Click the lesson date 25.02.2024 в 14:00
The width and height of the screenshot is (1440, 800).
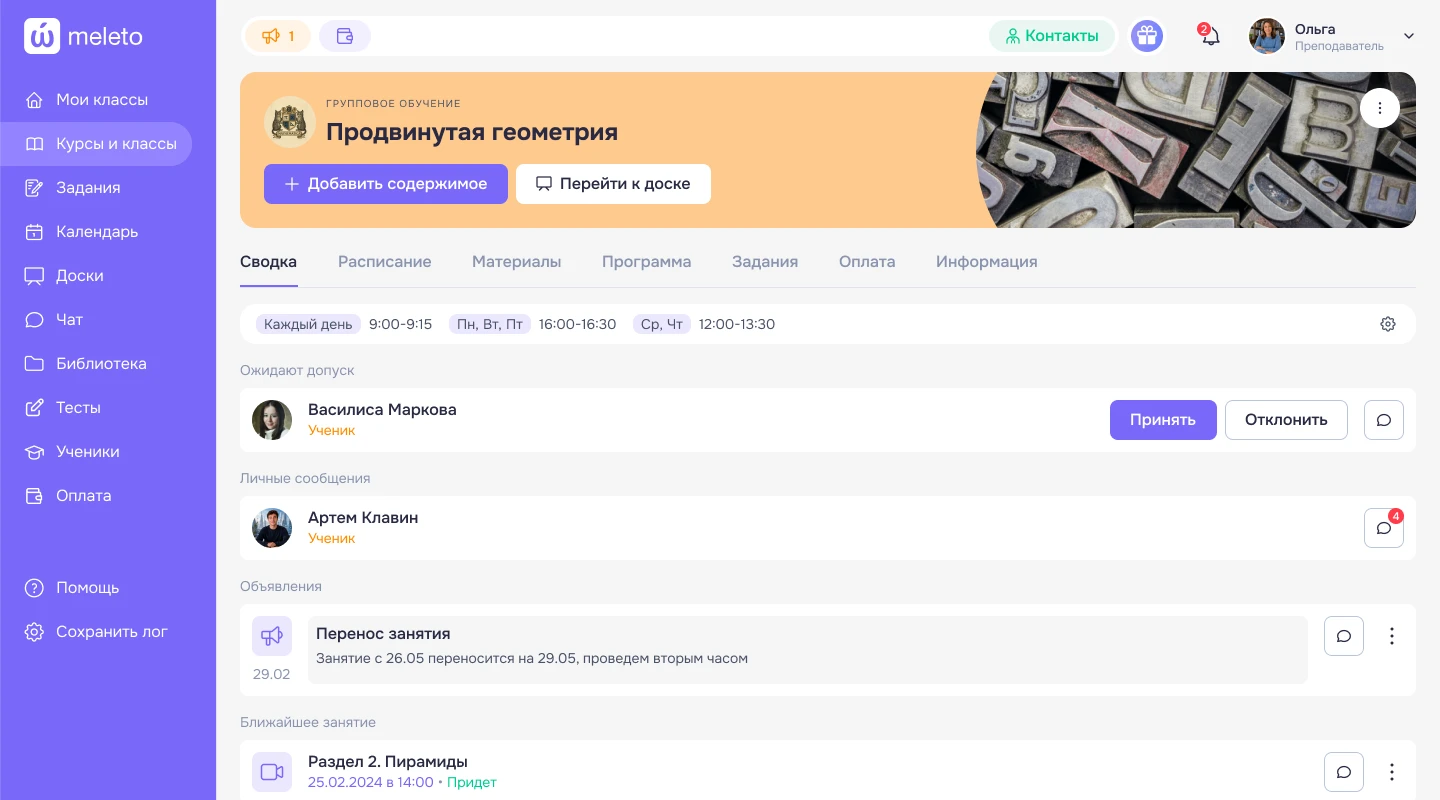371,782
